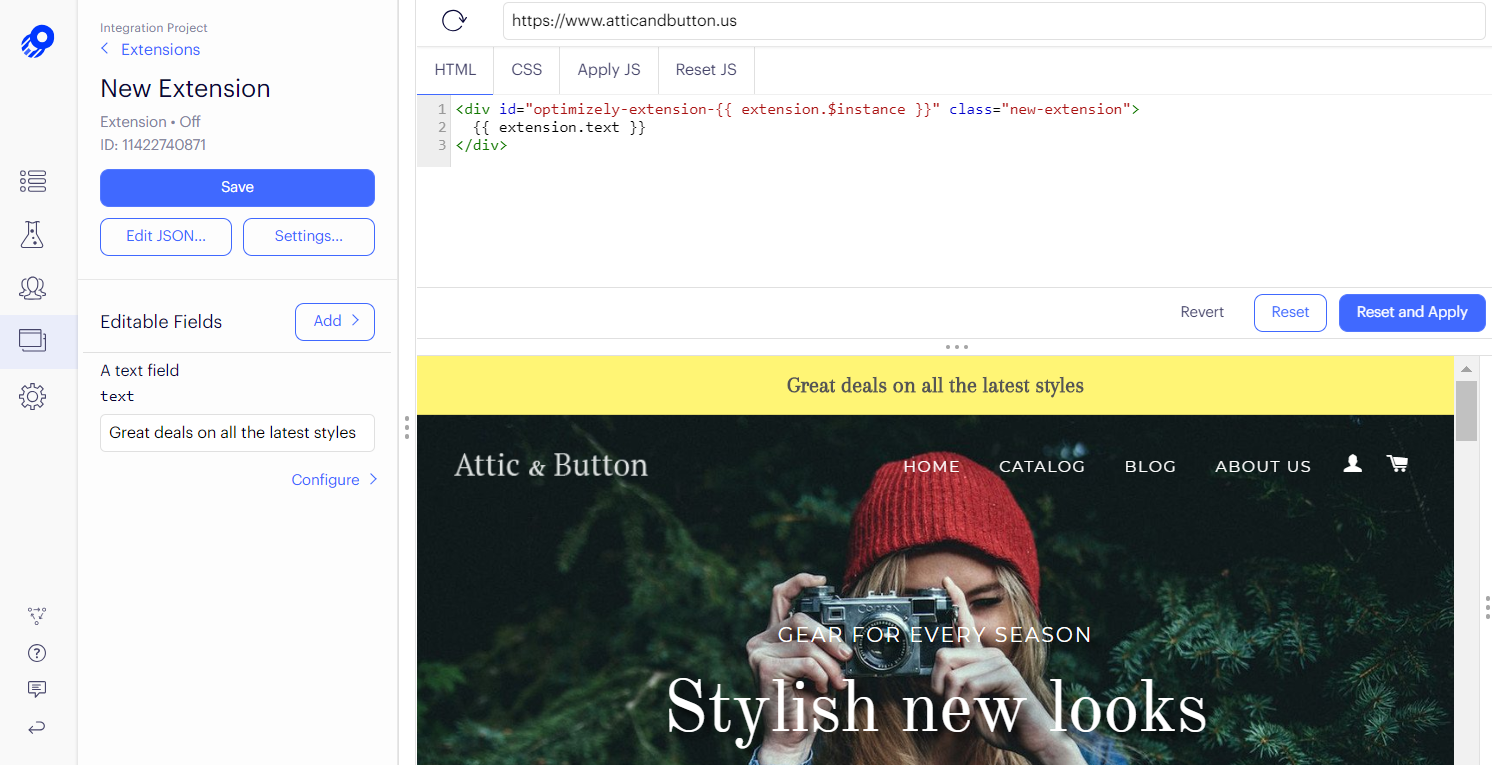Switch to the HTML tab

455,70
